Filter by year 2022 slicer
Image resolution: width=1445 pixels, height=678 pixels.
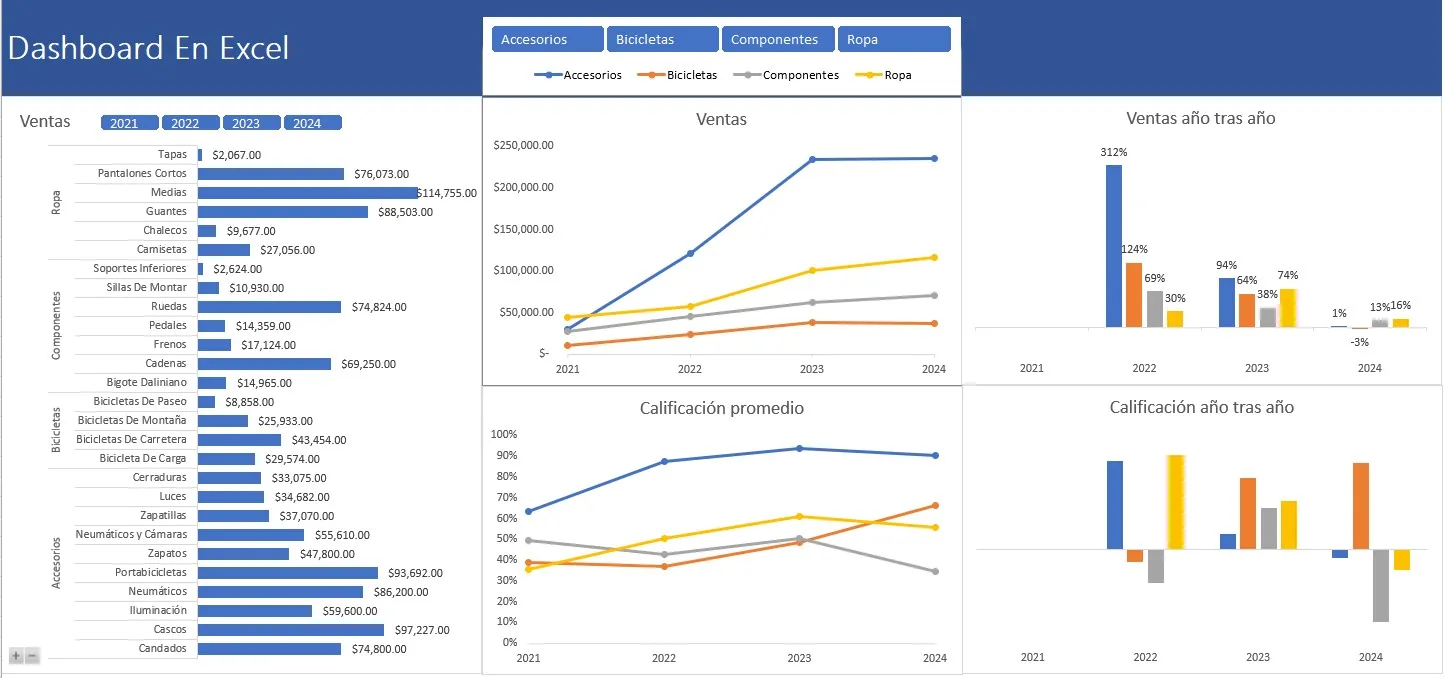point(191,123)
